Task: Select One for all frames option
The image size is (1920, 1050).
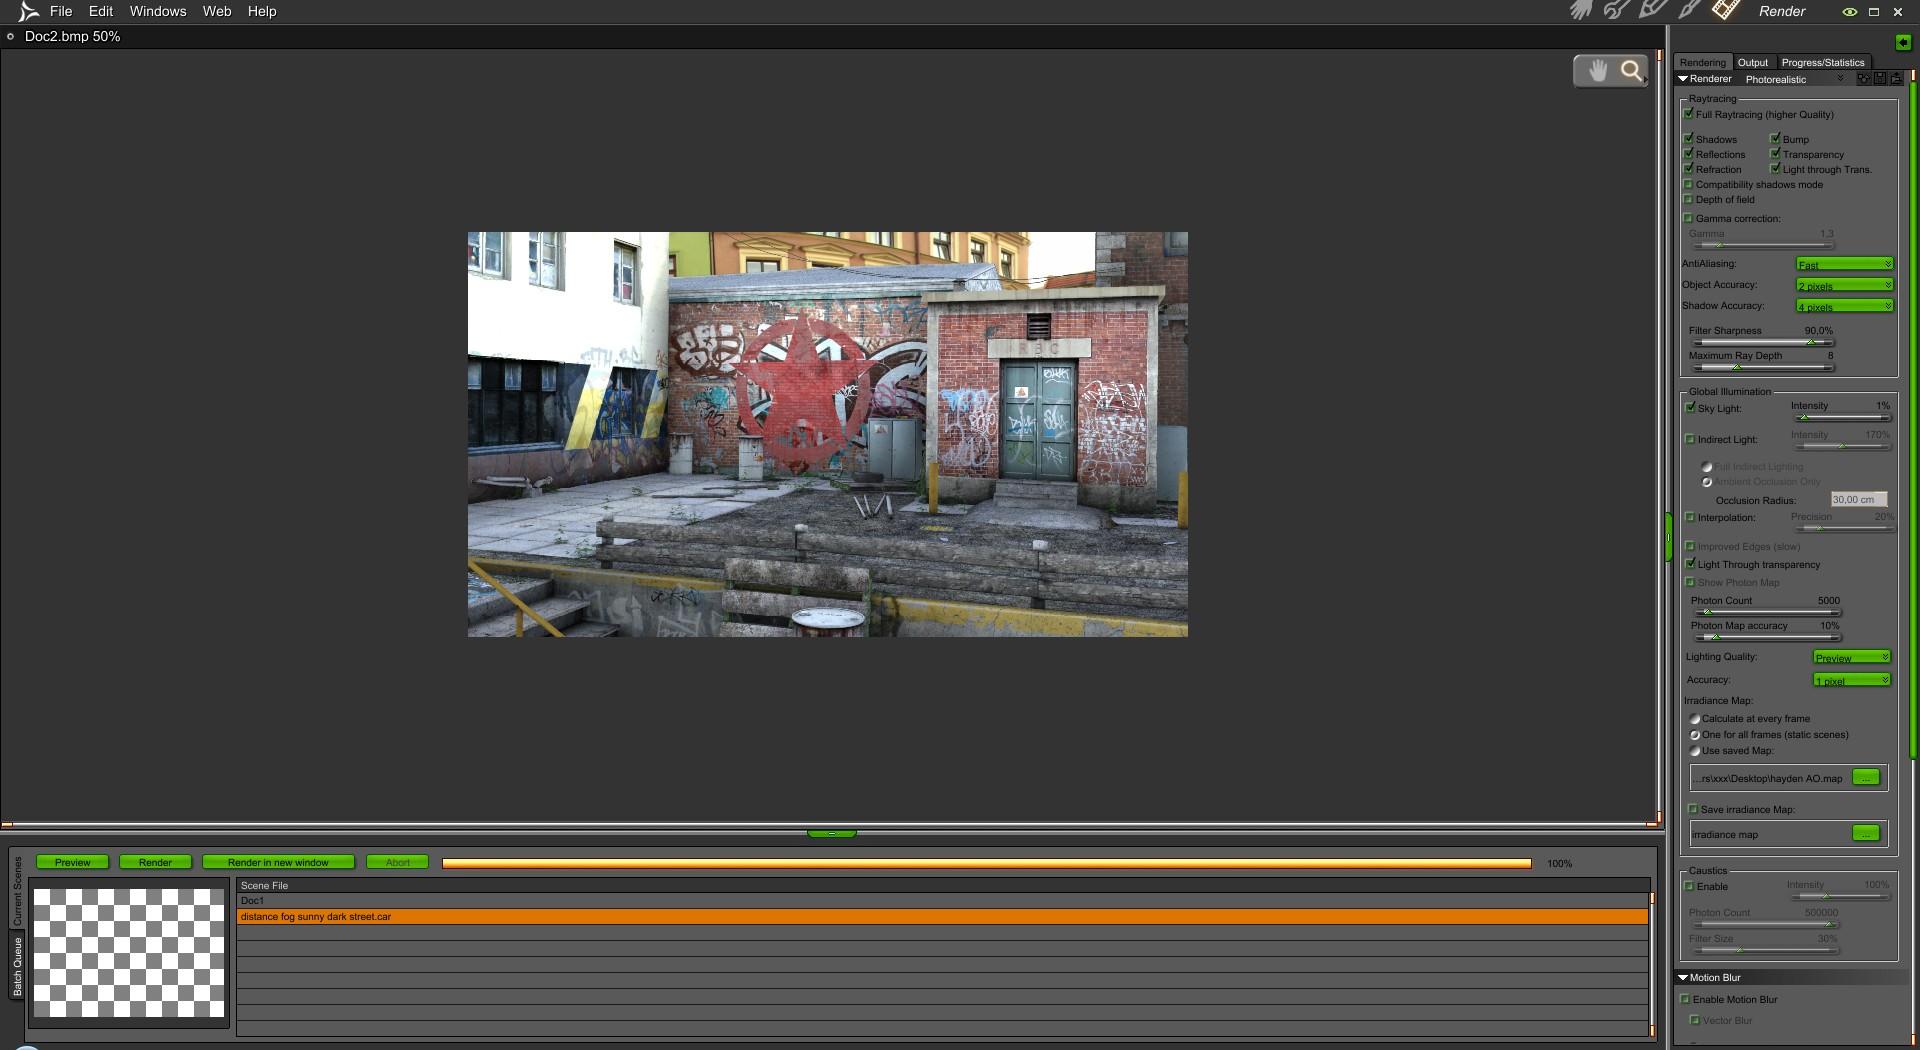Action: click(1695, 735)
